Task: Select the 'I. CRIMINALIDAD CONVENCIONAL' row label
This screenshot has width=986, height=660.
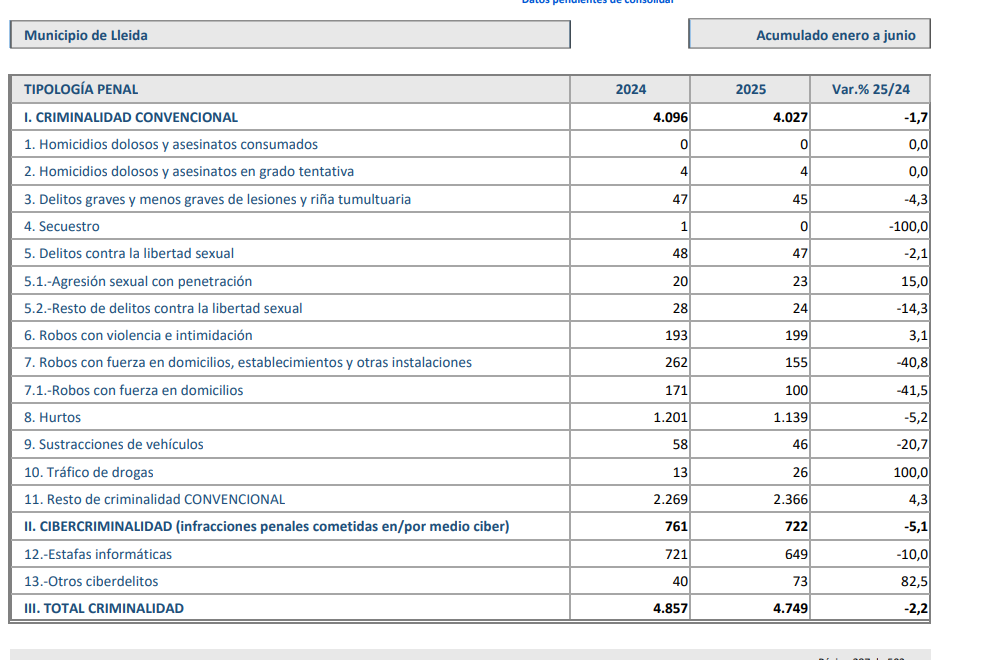Action: tap(131, 117)
